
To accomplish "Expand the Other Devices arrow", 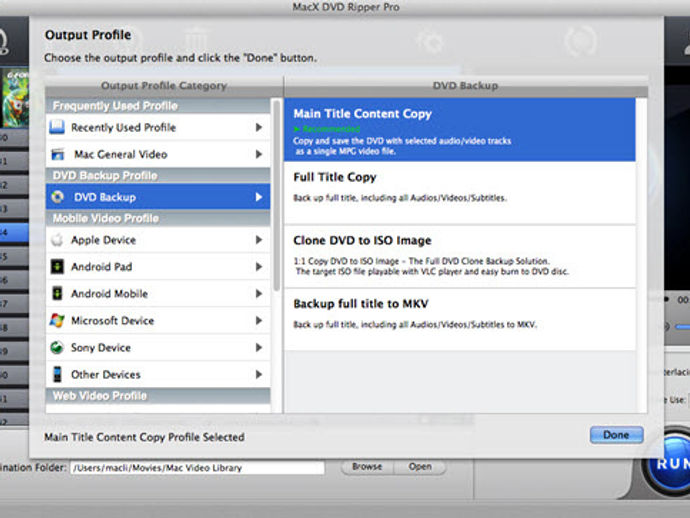I will [x=259, y=375].
